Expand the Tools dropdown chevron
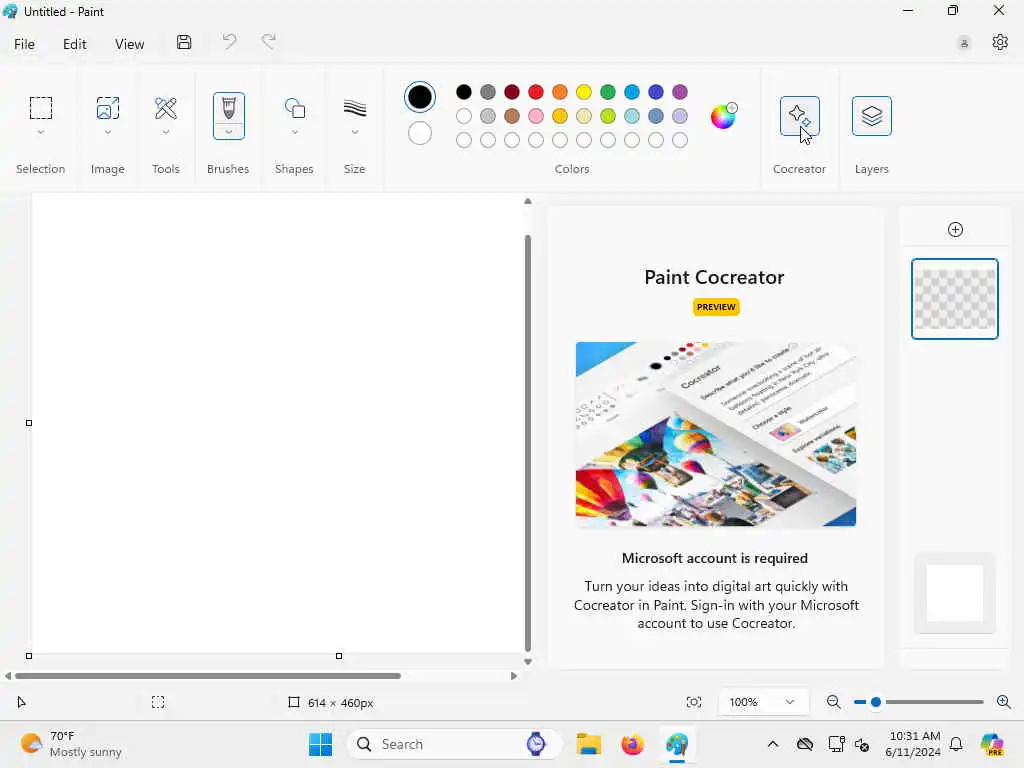 tap(166, 132)
